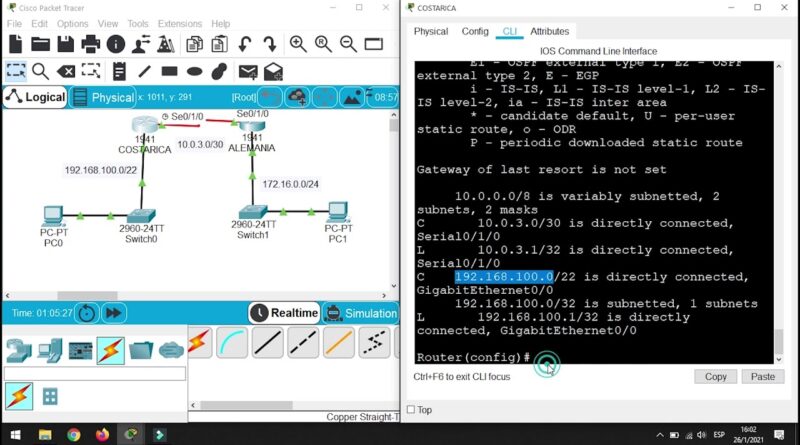Select the End Devices category icon

pos(49,351)
